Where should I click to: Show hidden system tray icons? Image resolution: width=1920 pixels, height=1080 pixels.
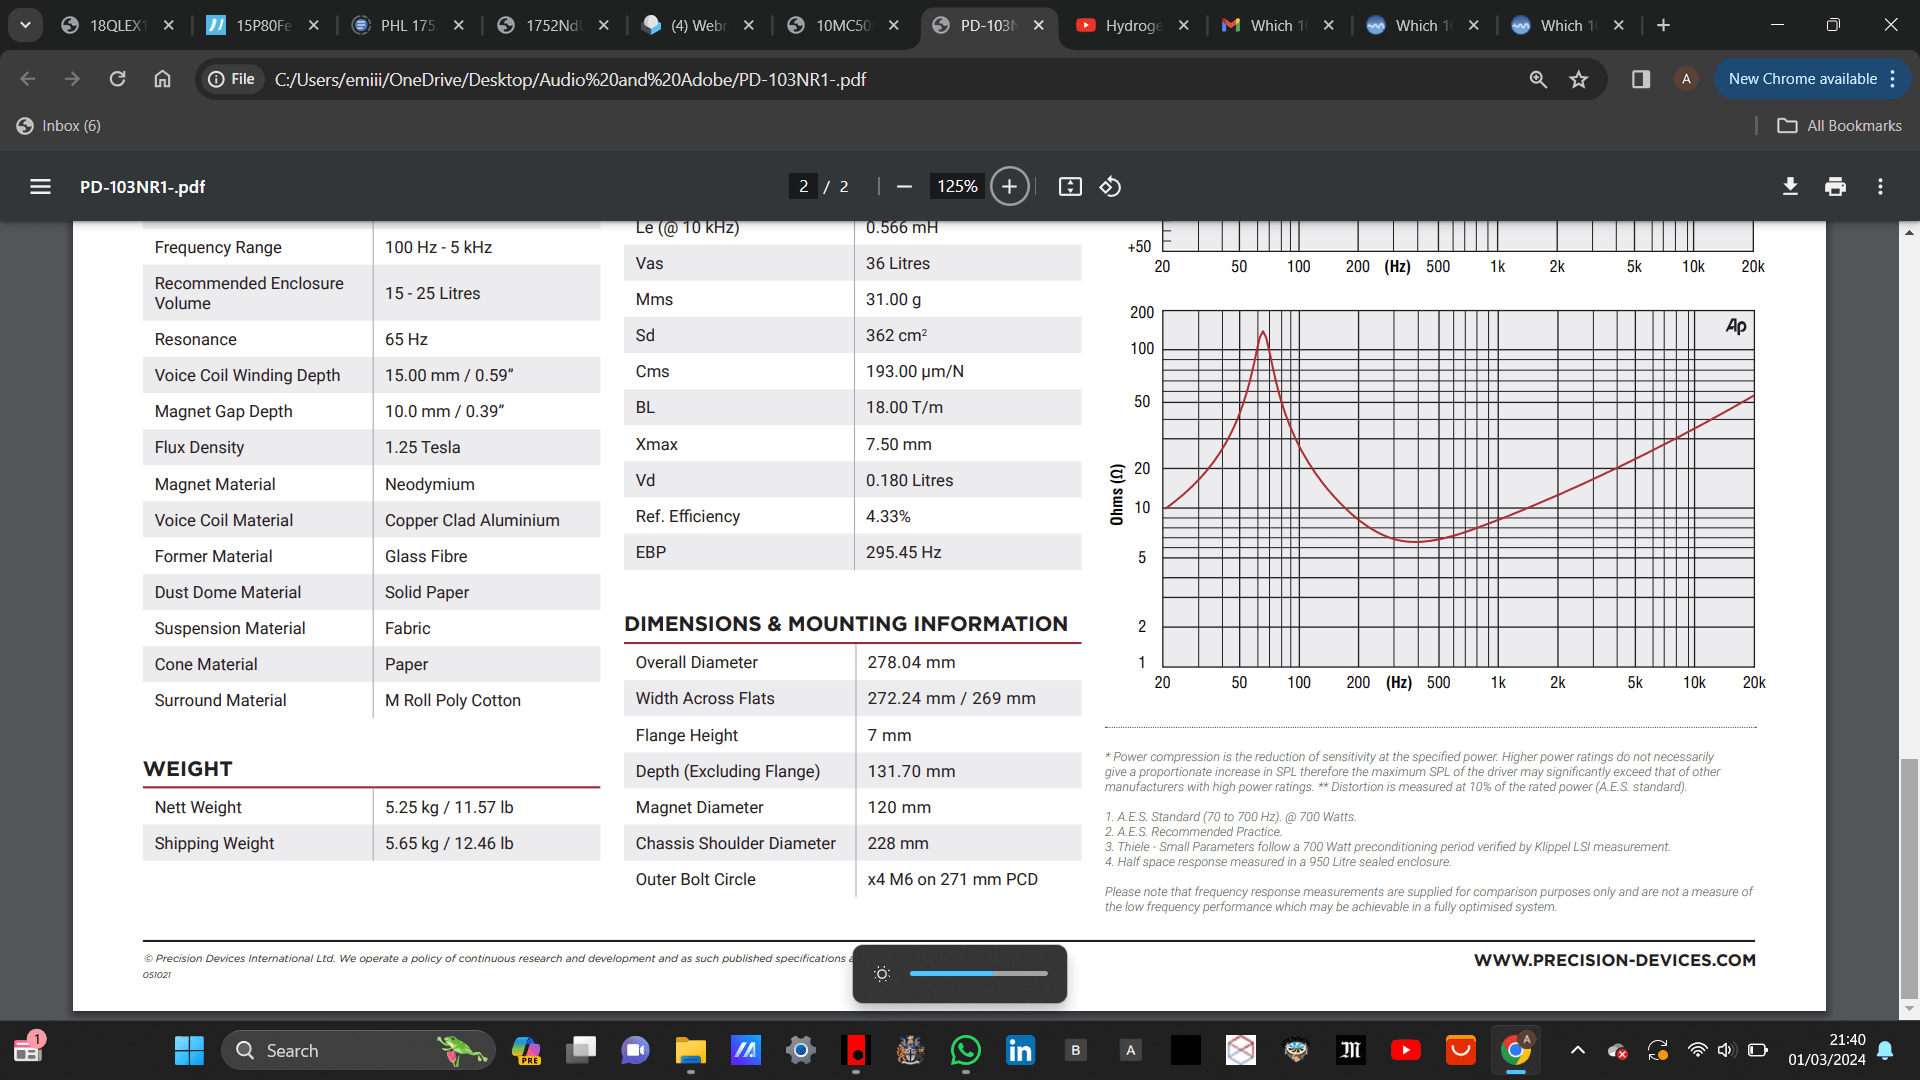1577,1050
